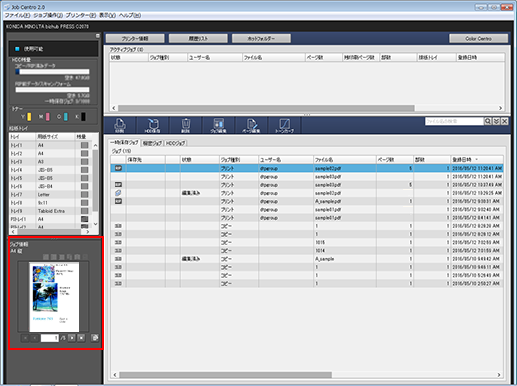
Task: Click the black K toner swatch
Action: click(83, 117)
